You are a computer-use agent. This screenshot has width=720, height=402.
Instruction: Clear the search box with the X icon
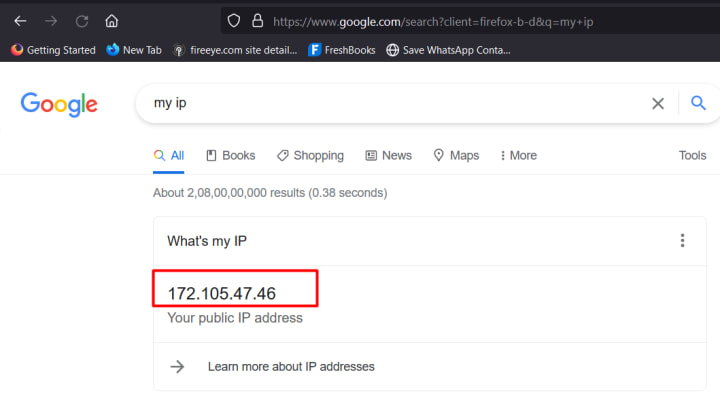pyautogui.click(x=658, y=103)
